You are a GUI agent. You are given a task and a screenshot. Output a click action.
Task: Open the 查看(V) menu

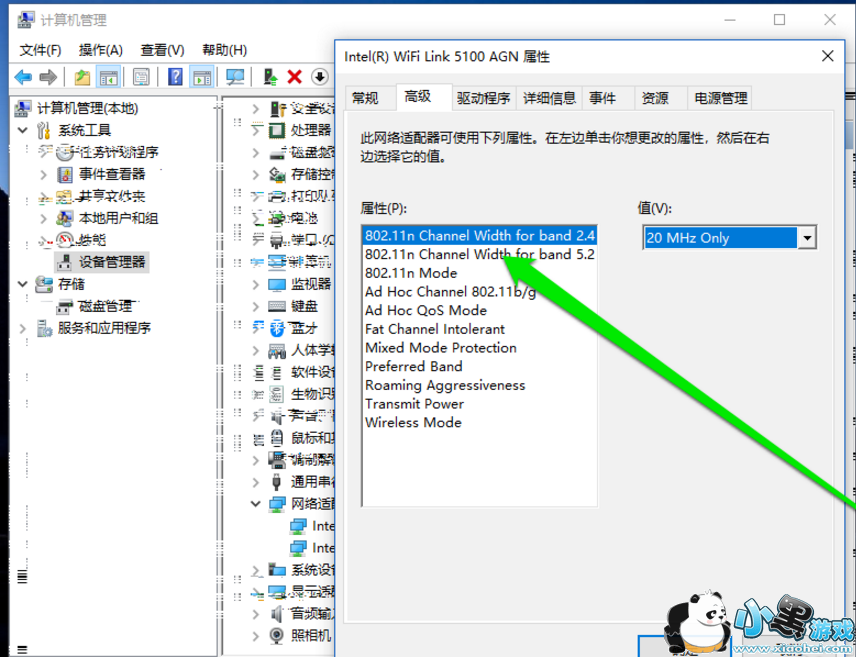pyautogui.click(x=162, y=50)
